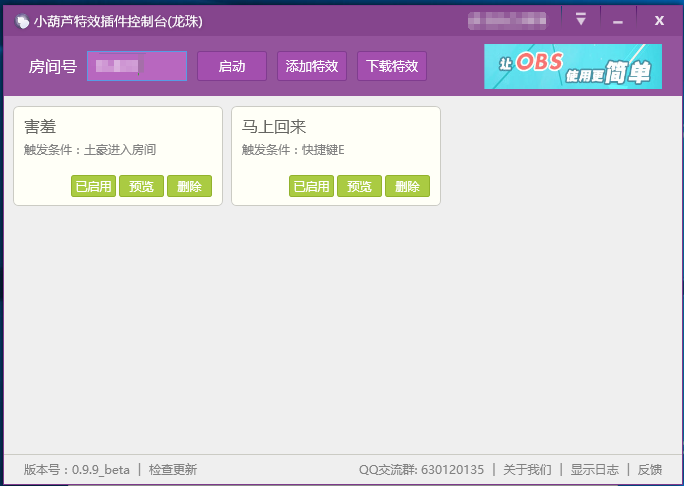Delete the 害羞 effect

(x=189, y=186)
